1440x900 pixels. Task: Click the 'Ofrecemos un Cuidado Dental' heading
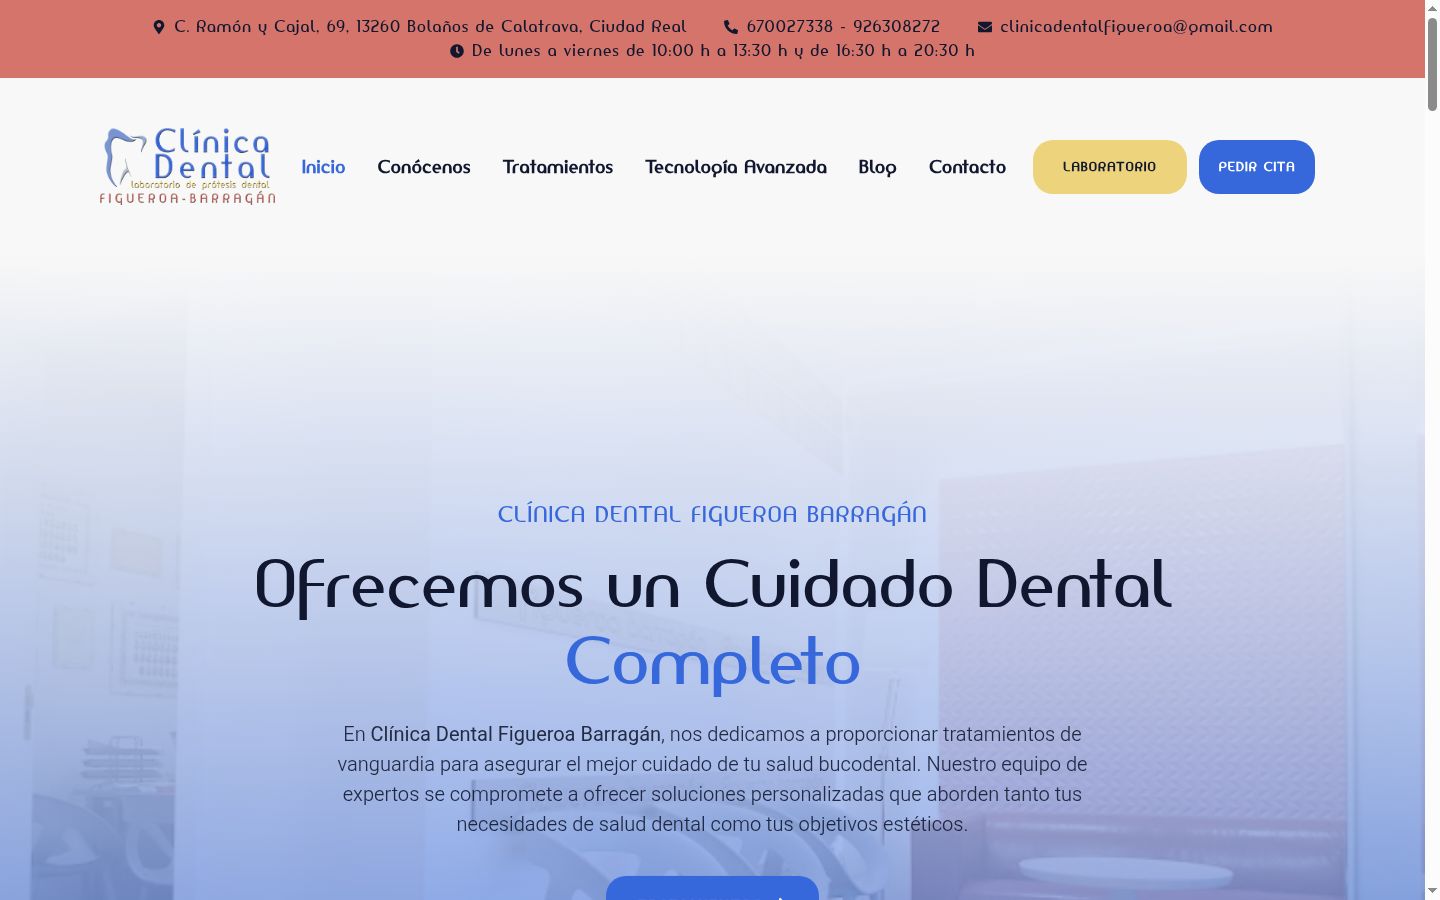point(712,585)
